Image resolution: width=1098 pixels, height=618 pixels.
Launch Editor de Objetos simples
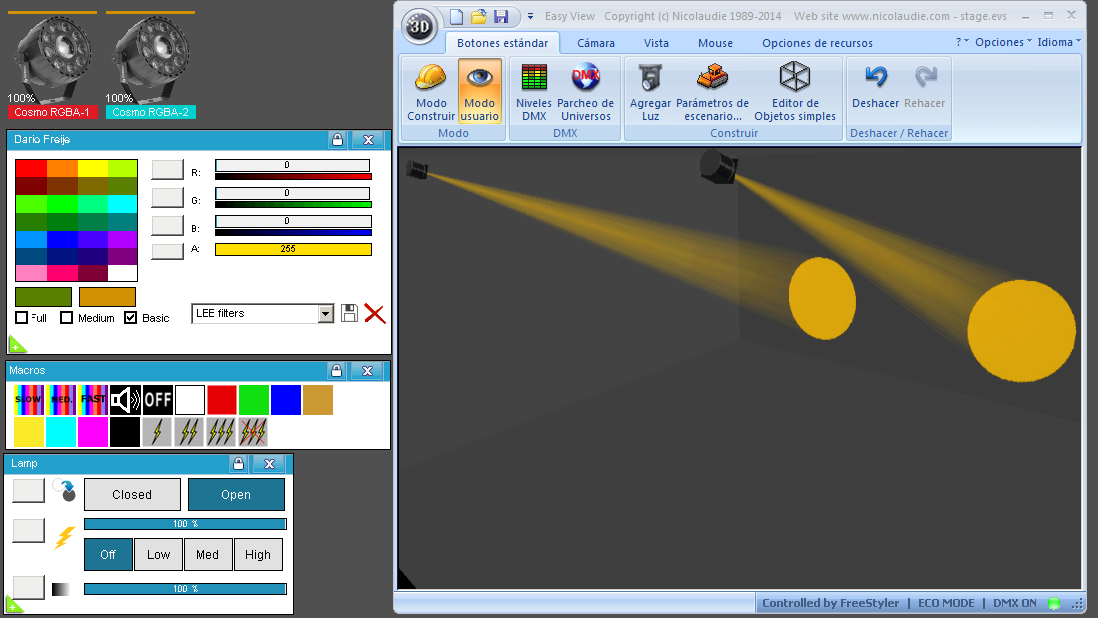pyautogui.click(x=795, y=92)
